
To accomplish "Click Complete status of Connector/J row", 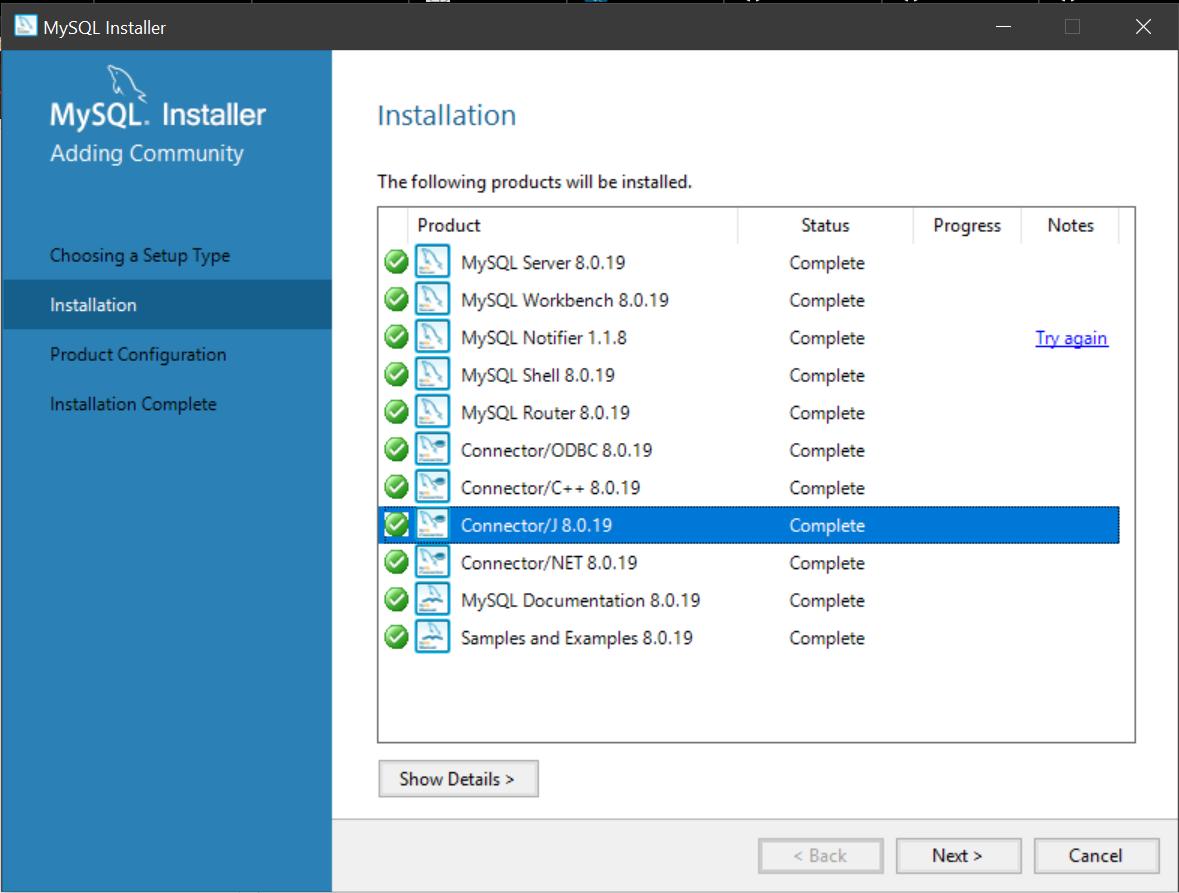I will (826, 526).
